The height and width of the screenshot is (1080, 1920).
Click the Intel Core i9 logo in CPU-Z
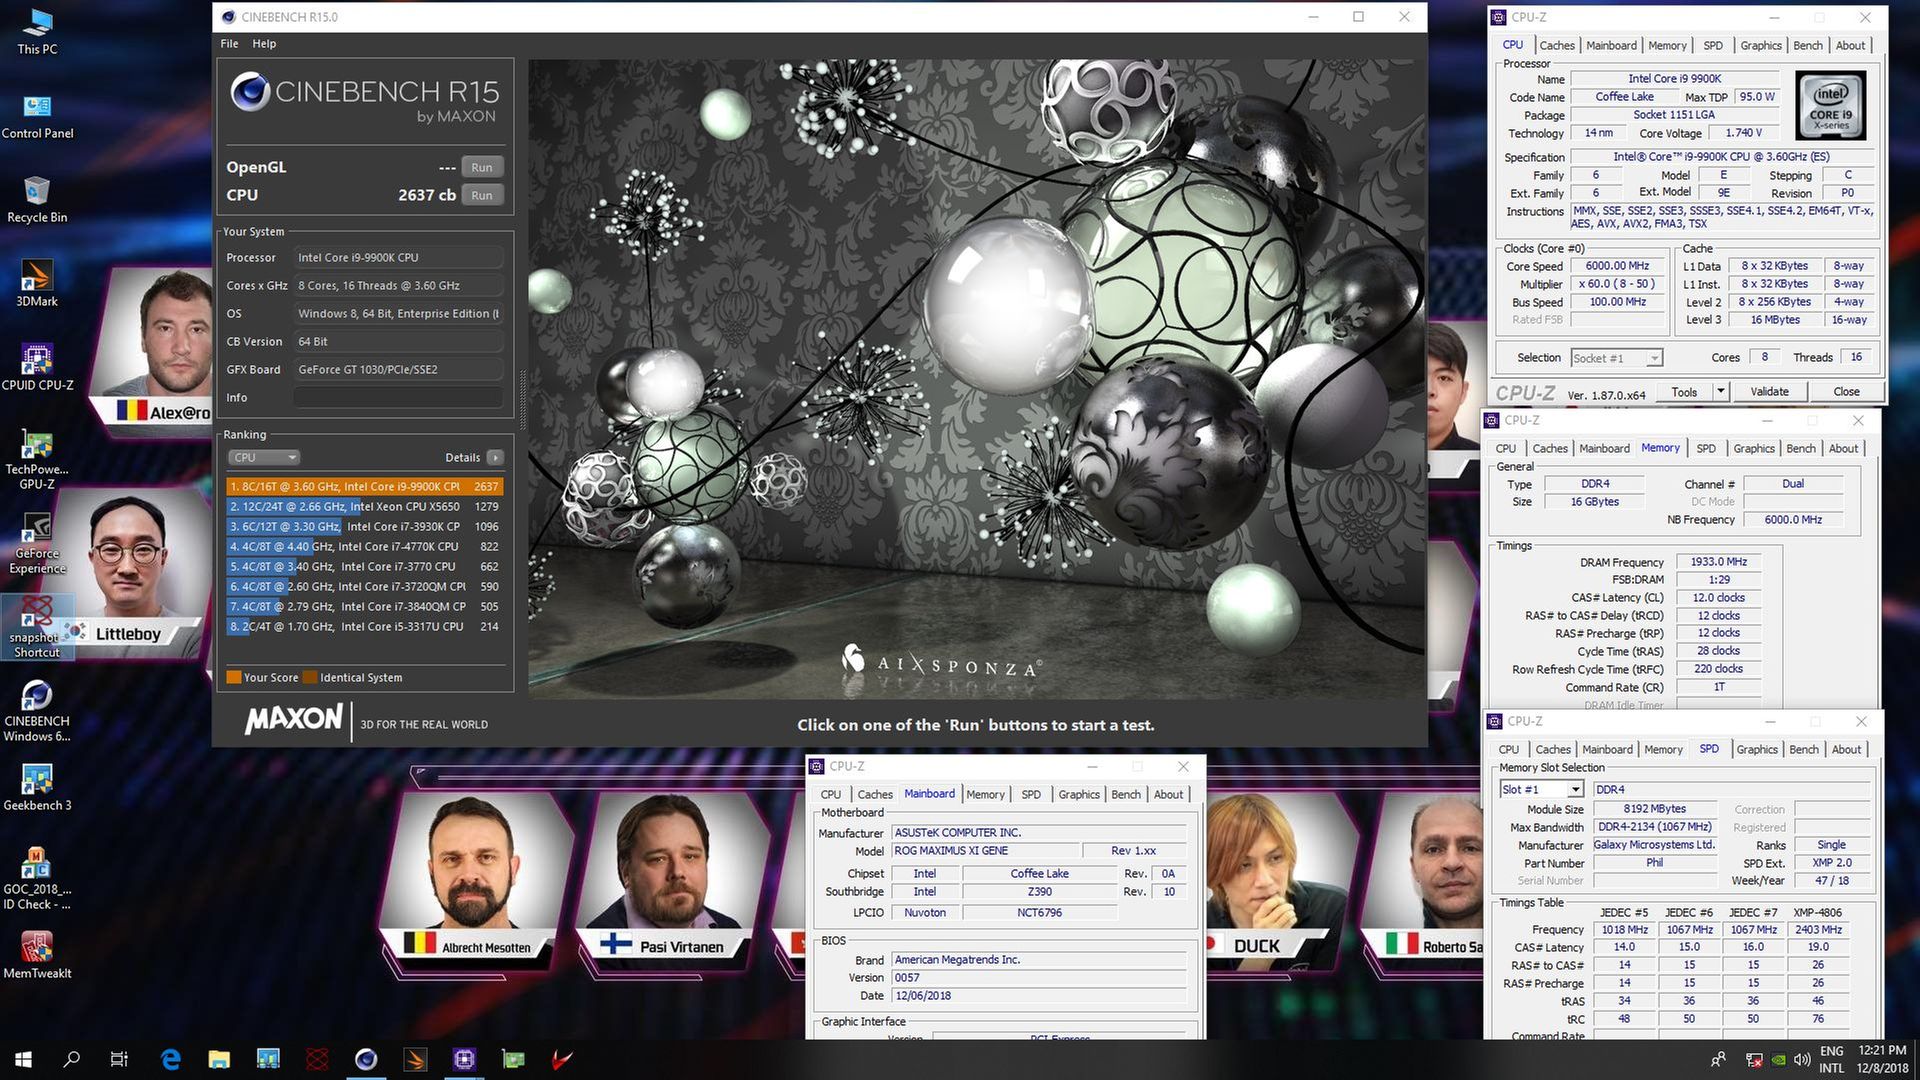pos(1831,105)
